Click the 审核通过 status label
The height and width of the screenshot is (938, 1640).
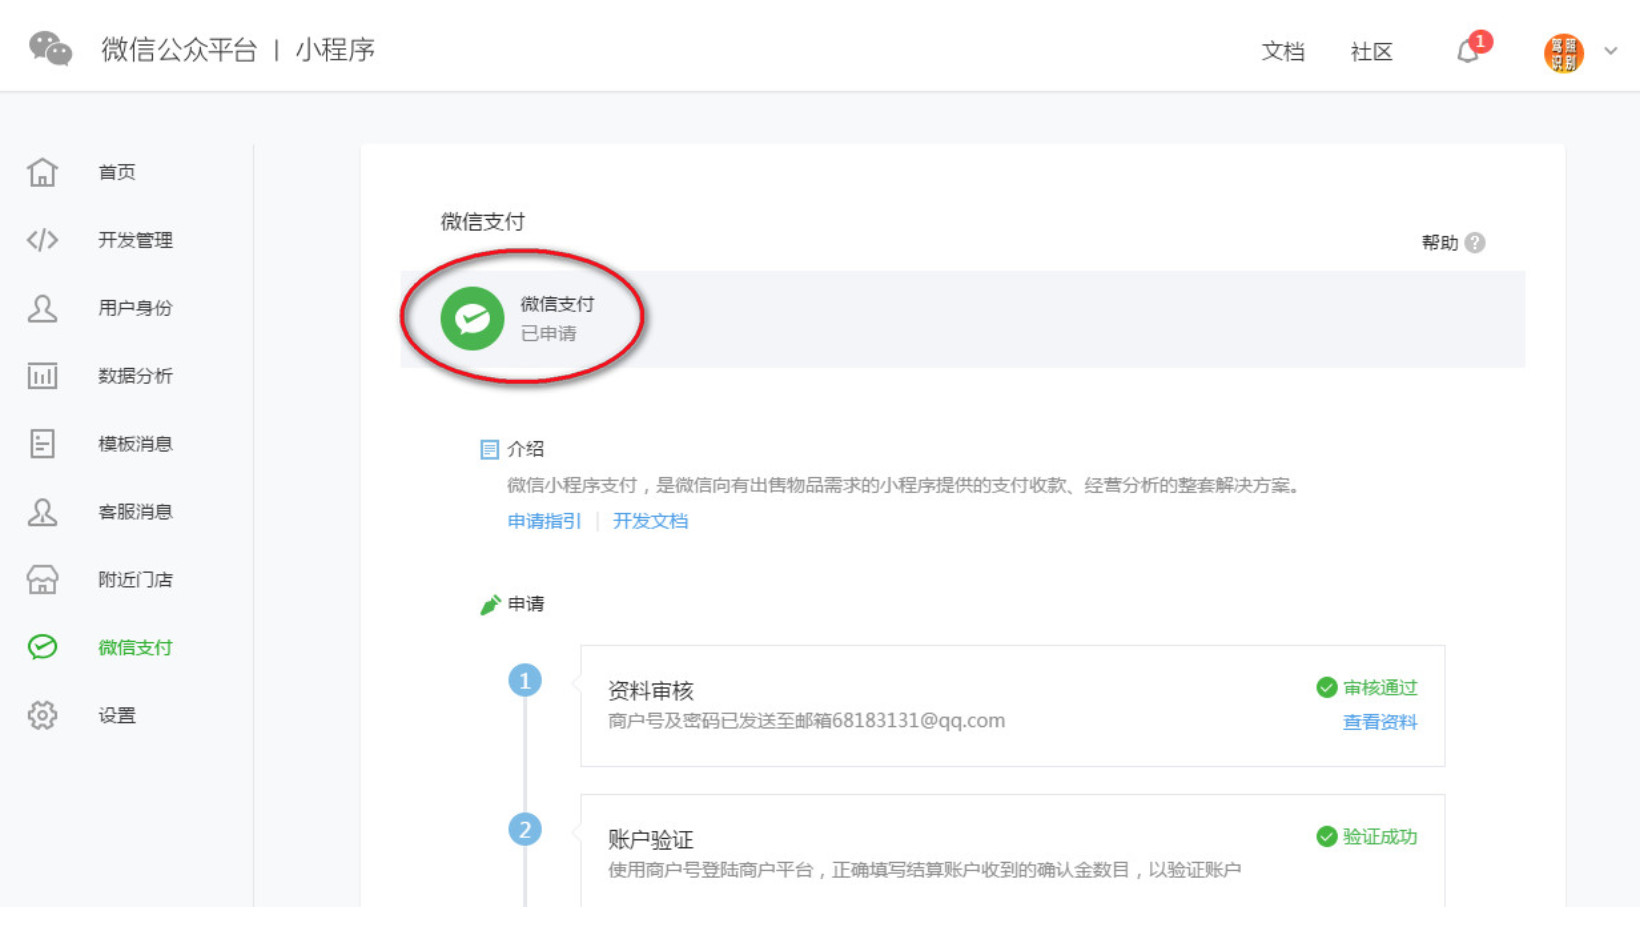(1380, 688)
